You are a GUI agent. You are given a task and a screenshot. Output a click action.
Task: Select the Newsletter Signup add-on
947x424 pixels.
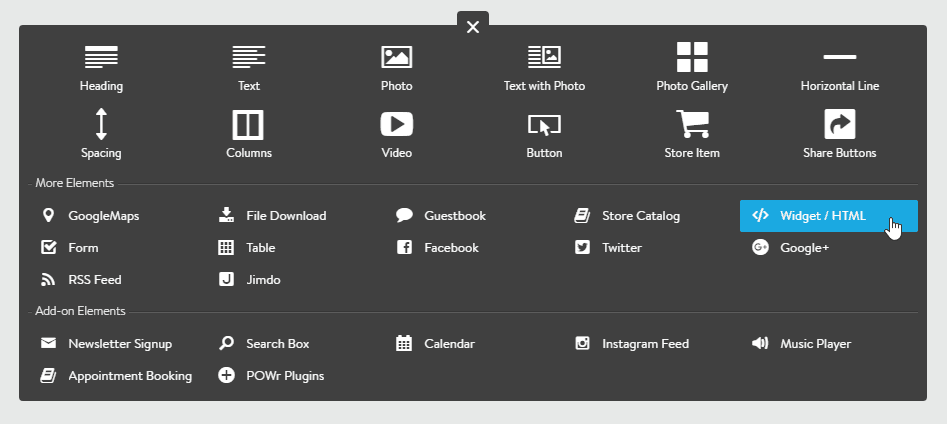coord(119,343)
